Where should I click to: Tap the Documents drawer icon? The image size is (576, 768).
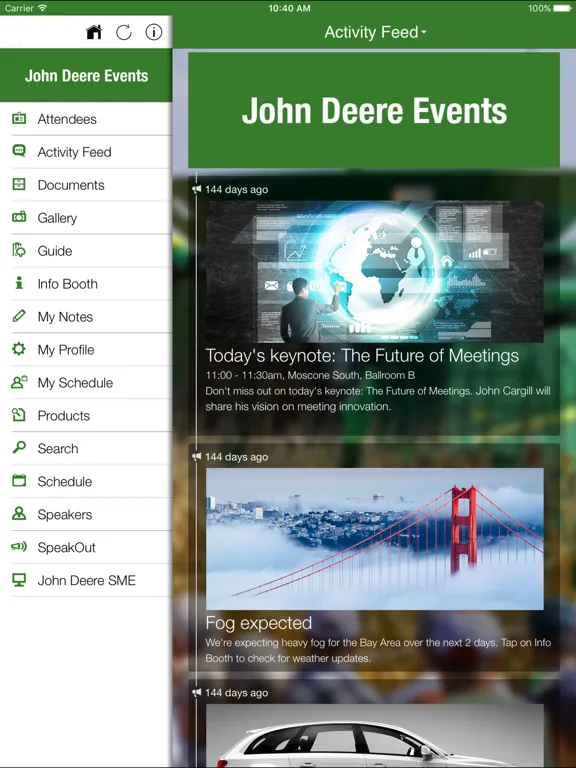click(x=19, y=184)
